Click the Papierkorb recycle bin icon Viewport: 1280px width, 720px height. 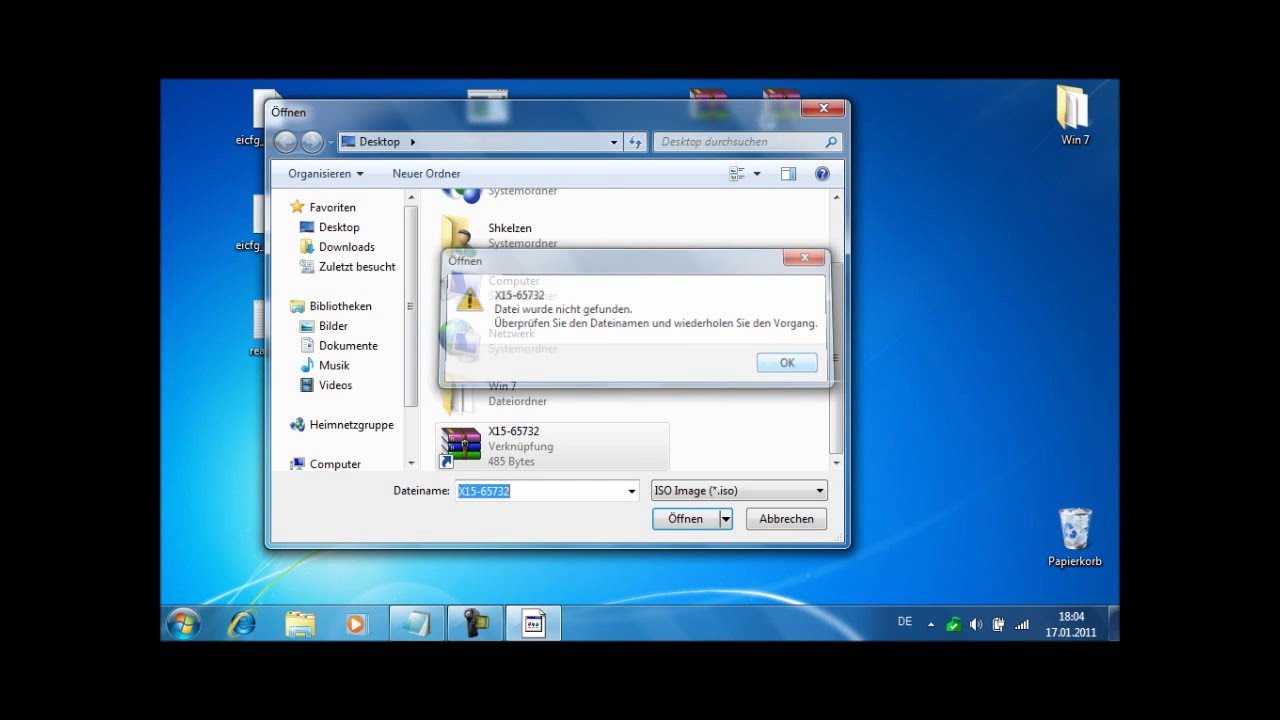(x=1075, y=538)
